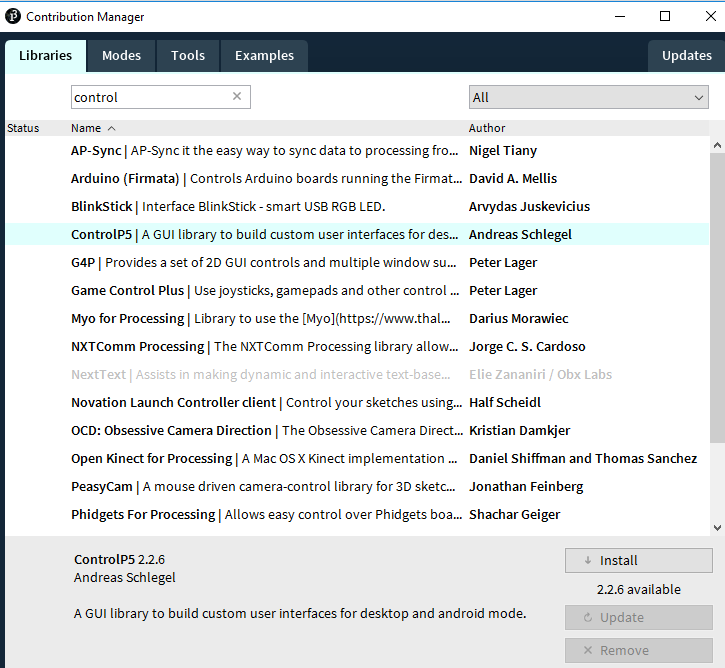This screenshot has width=725, height=668.
Task: Click author Jonathan Feinberg
Action: pos(526,487)
